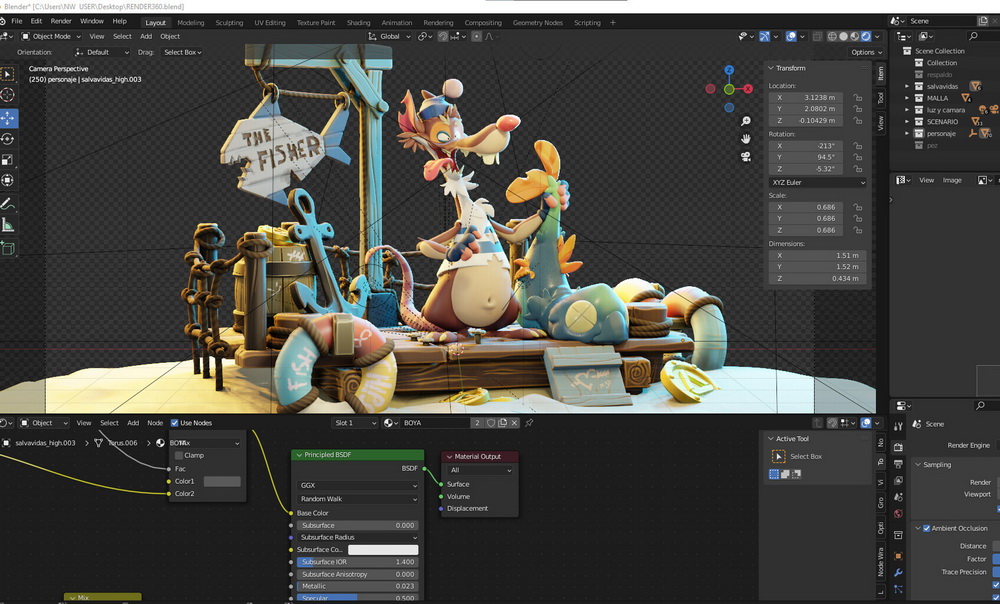
Task: Expand the personaje collection in outliner
Action: (x=907, y=133)
